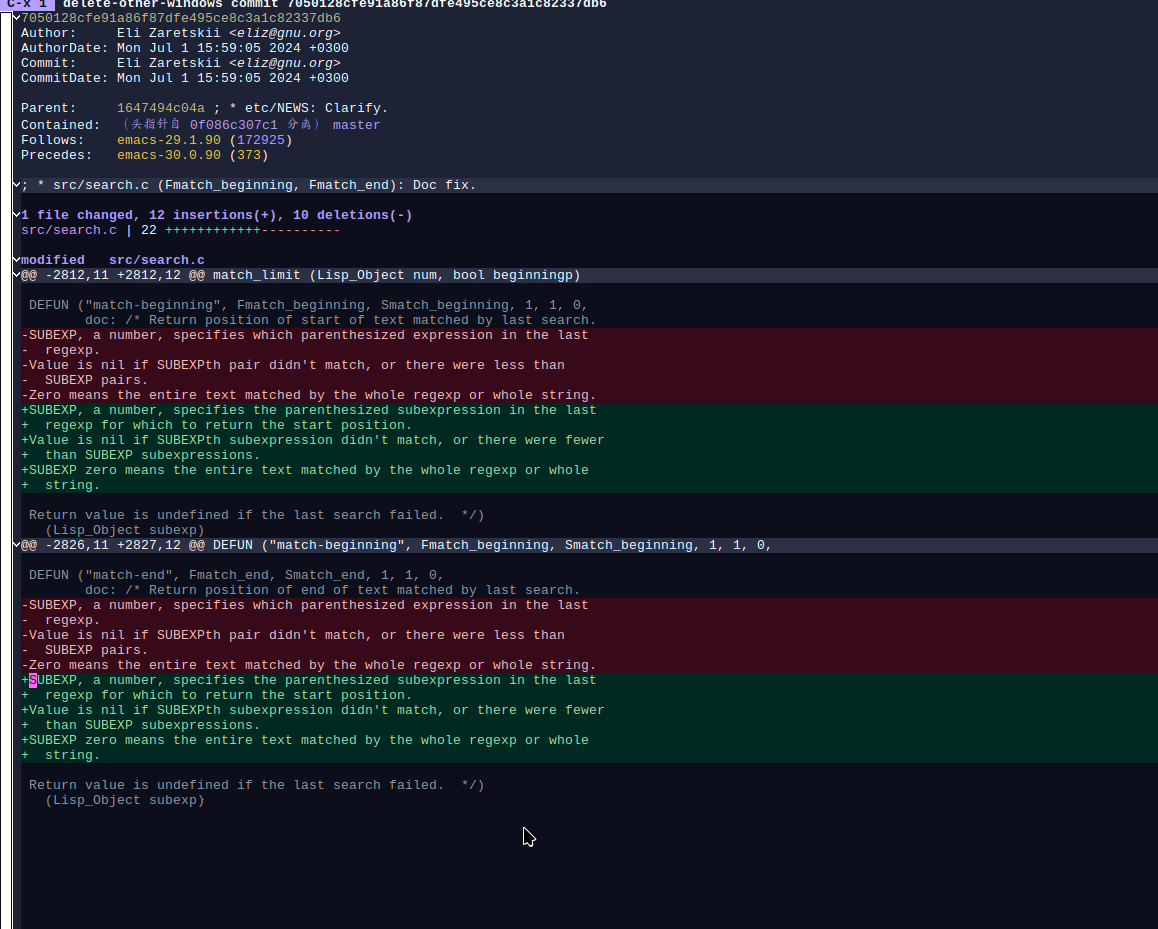Collapse the commit message section chevron
Image resolution: width=1158 pixels, height=929 pixels.
tap(16, 185)
